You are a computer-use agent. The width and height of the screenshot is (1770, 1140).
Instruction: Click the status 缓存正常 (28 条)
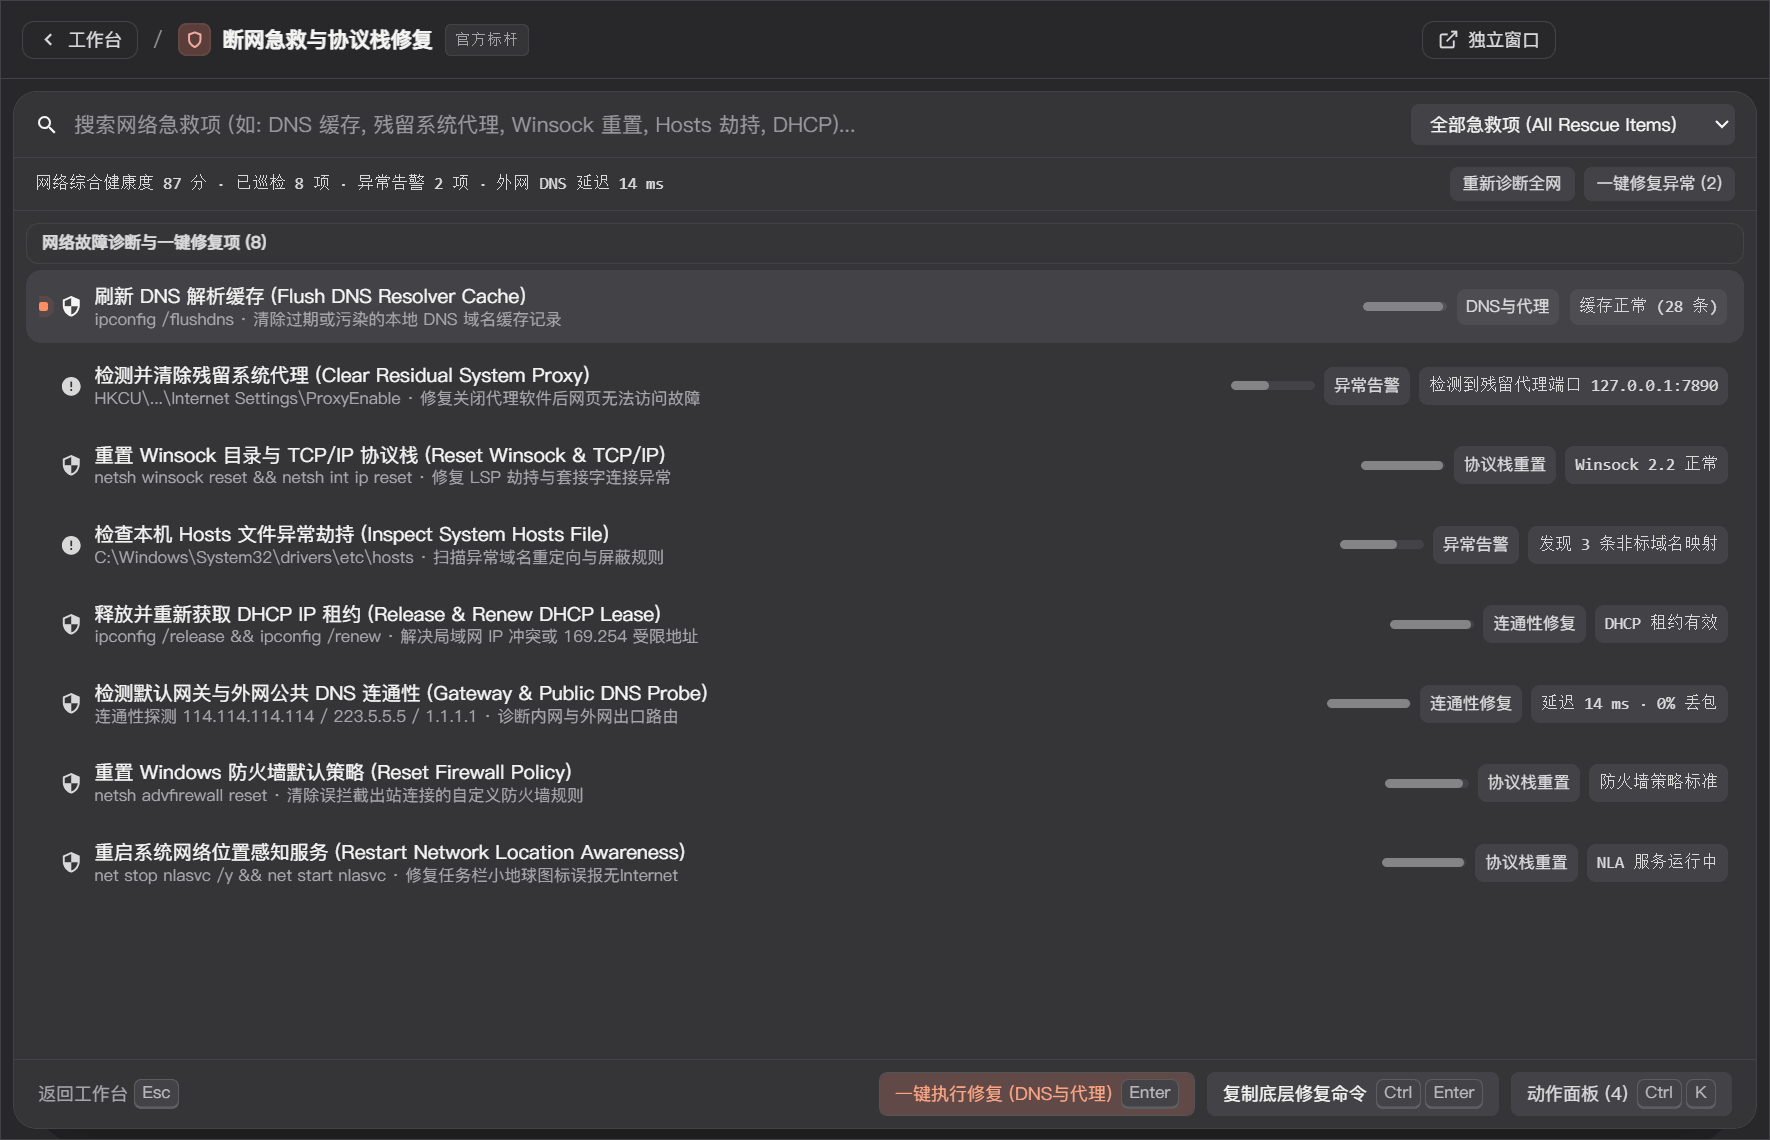1648,306
